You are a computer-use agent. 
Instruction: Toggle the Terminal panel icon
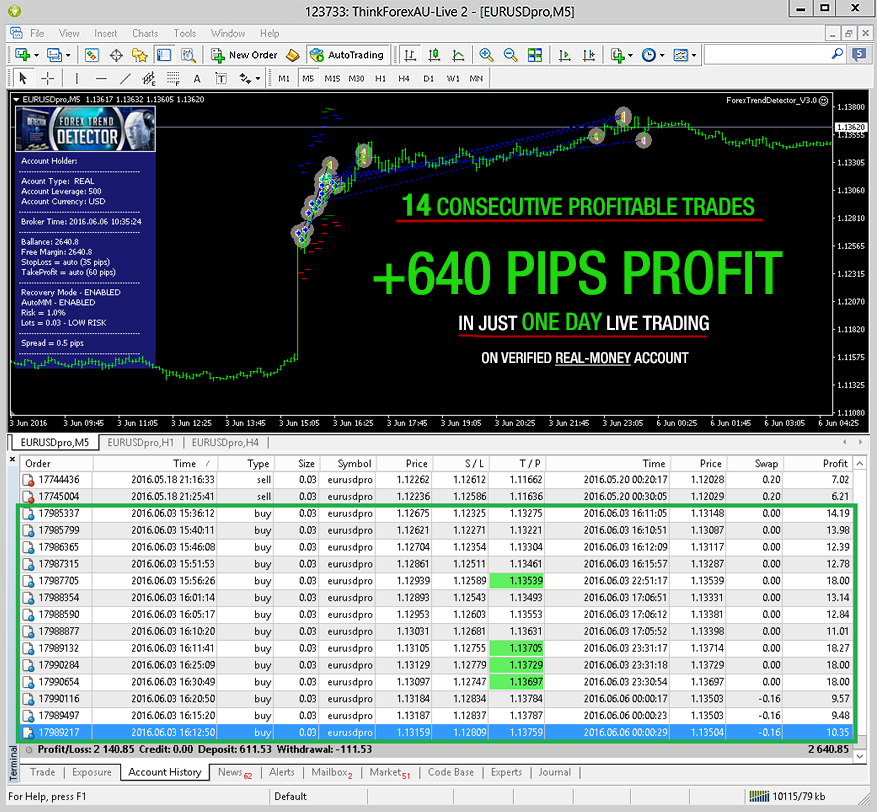click(163, 55)
